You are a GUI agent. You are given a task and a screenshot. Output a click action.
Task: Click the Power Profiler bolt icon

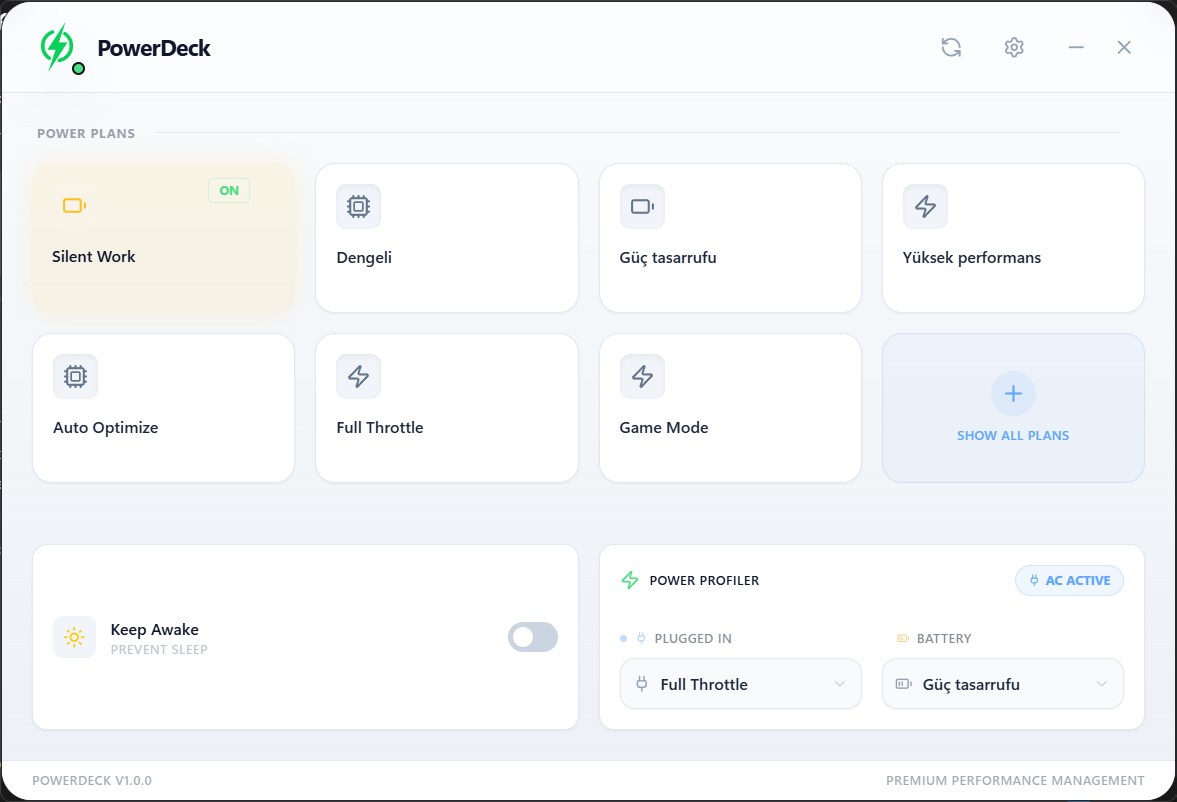[630, 580]
